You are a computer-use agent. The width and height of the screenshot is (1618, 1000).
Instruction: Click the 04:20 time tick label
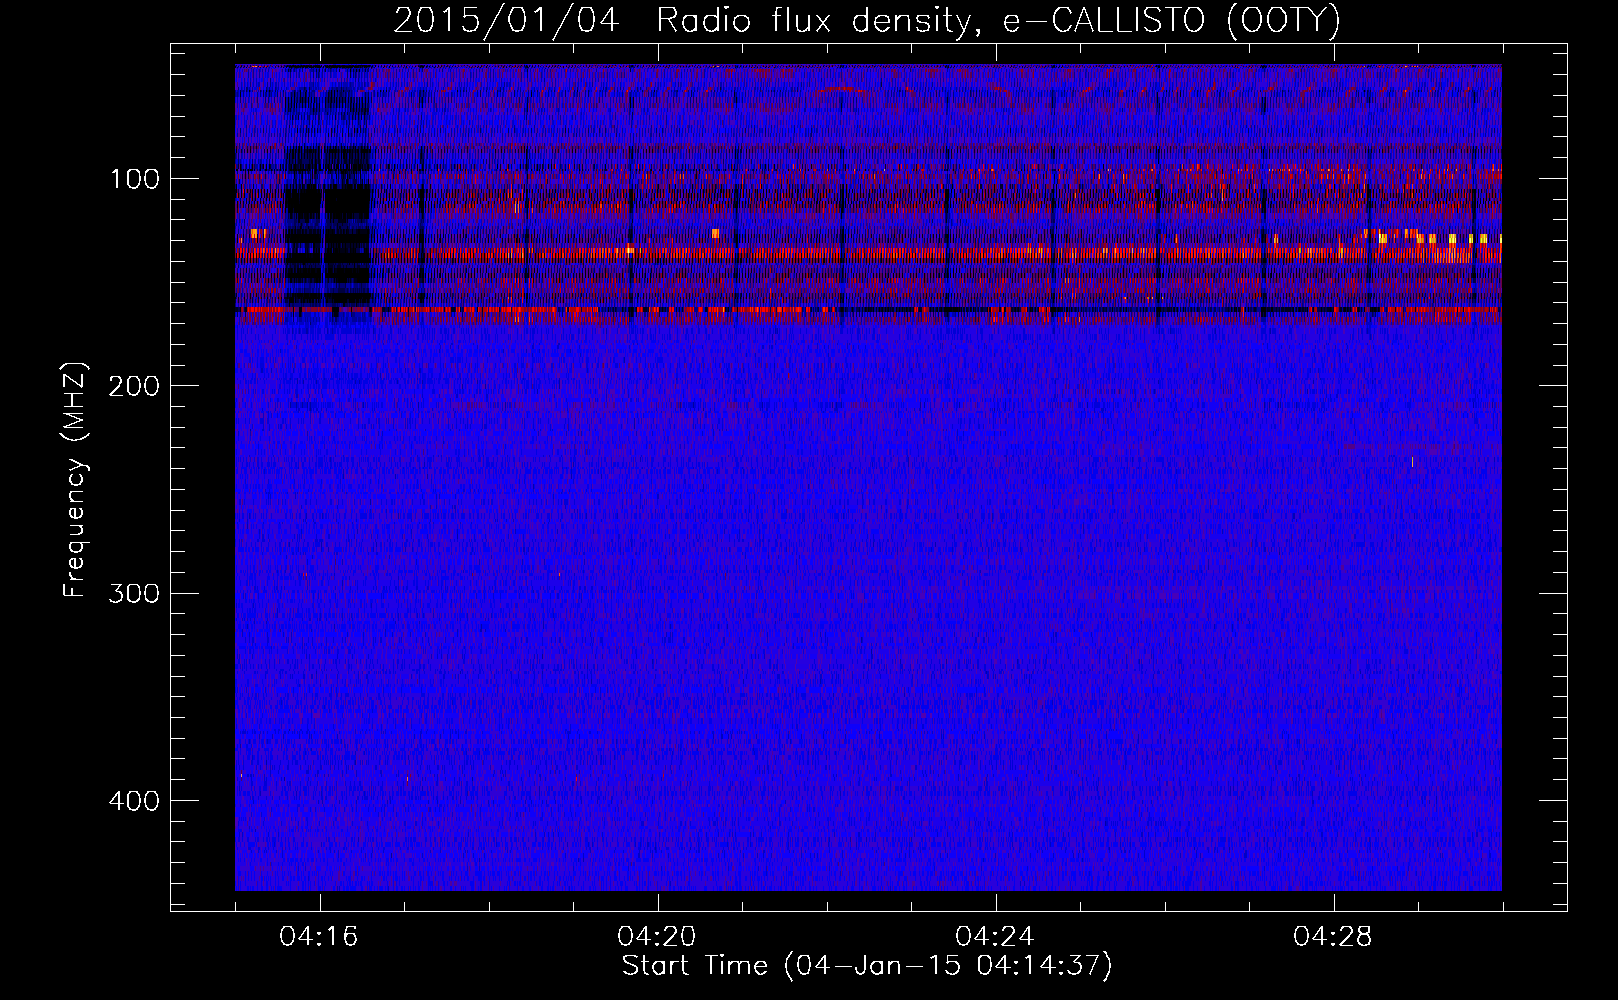tap(657, 937)
